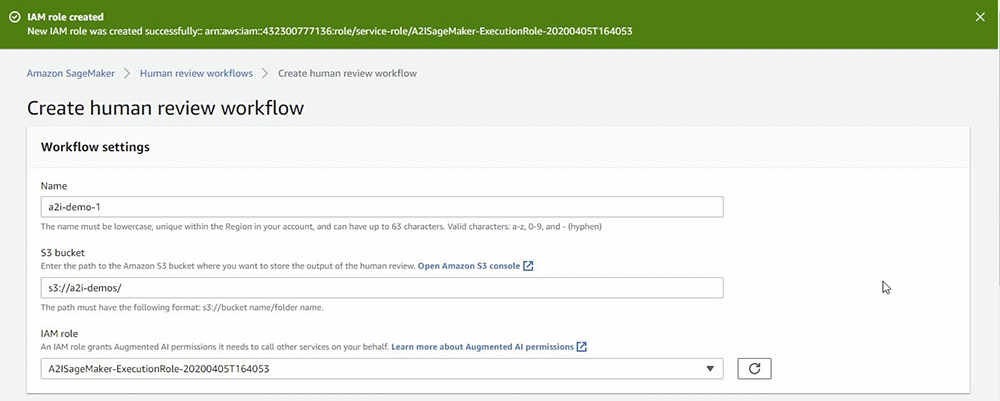Click the 'IAM role created' banner title
Viewport: 1000px width, 401px height.
66,17
